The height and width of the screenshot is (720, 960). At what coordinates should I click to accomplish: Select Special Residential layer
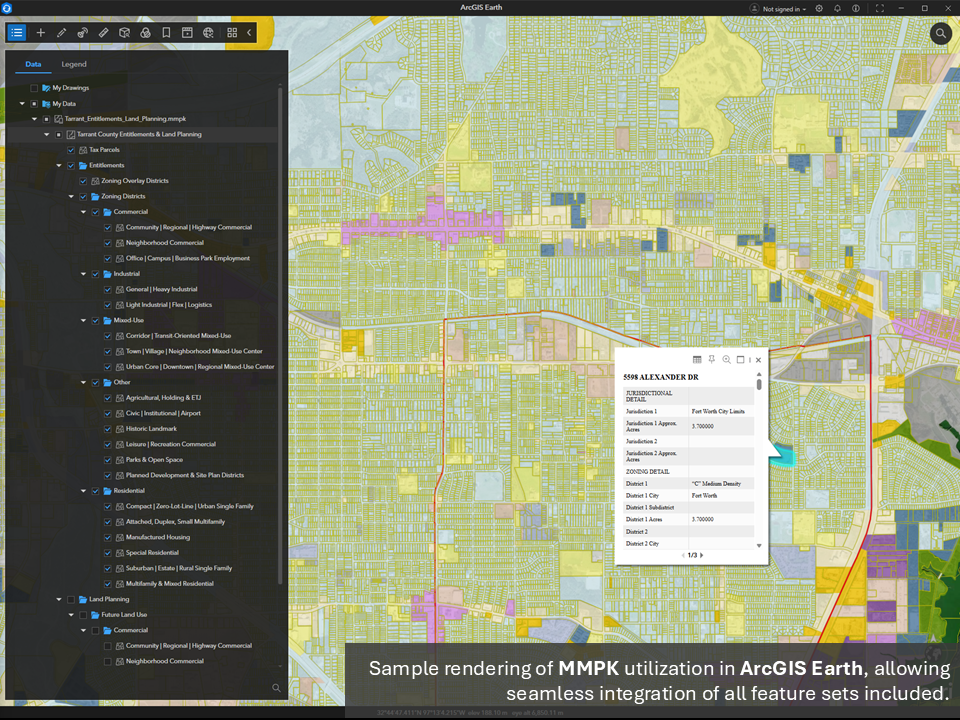pyautogui.click(x=152, y=553)
